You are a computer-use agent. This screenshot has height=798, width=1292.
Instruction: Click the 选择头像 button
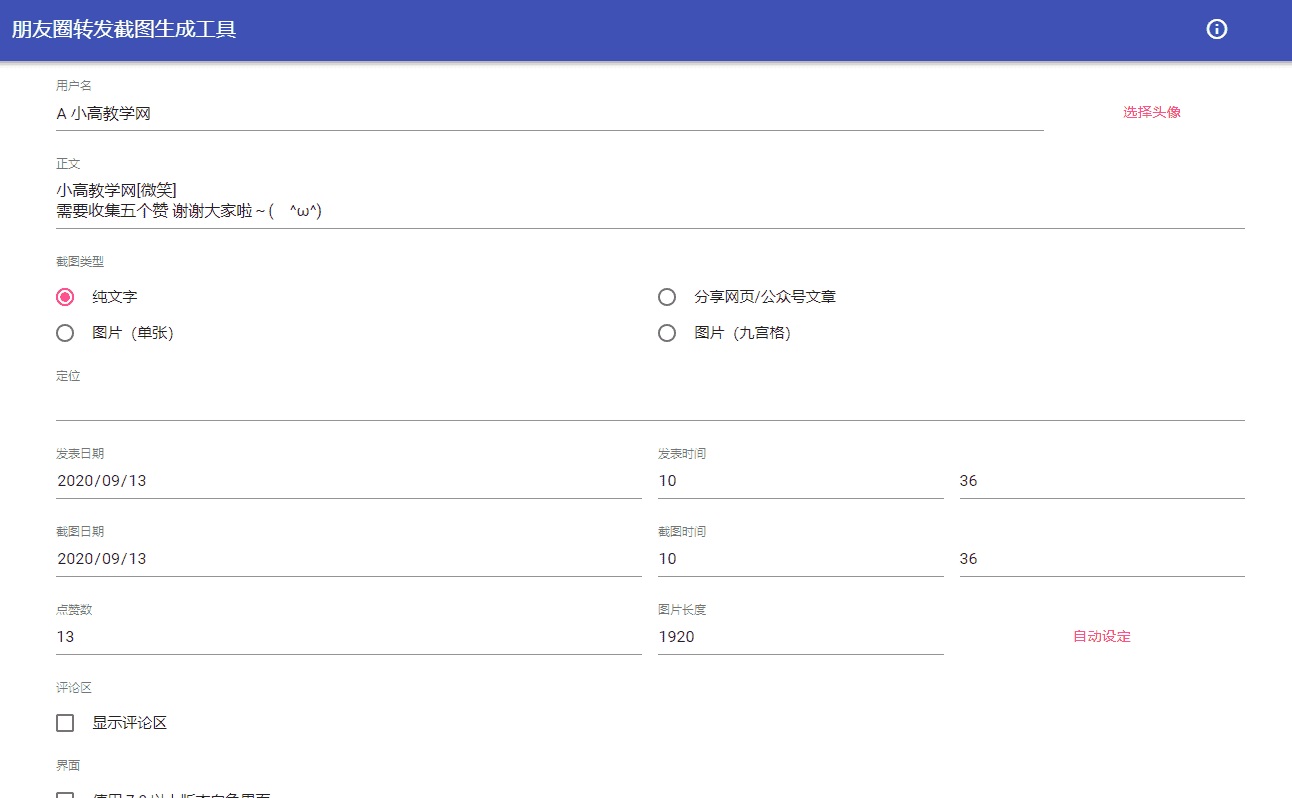tap(1151, 112)
